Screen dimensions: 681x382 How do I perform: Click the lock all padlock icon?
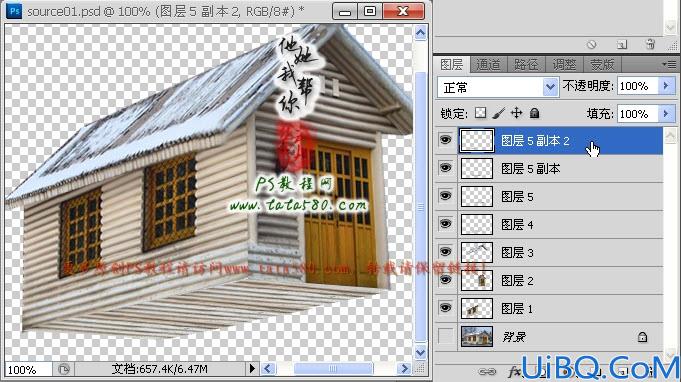(x=534, y=113)
